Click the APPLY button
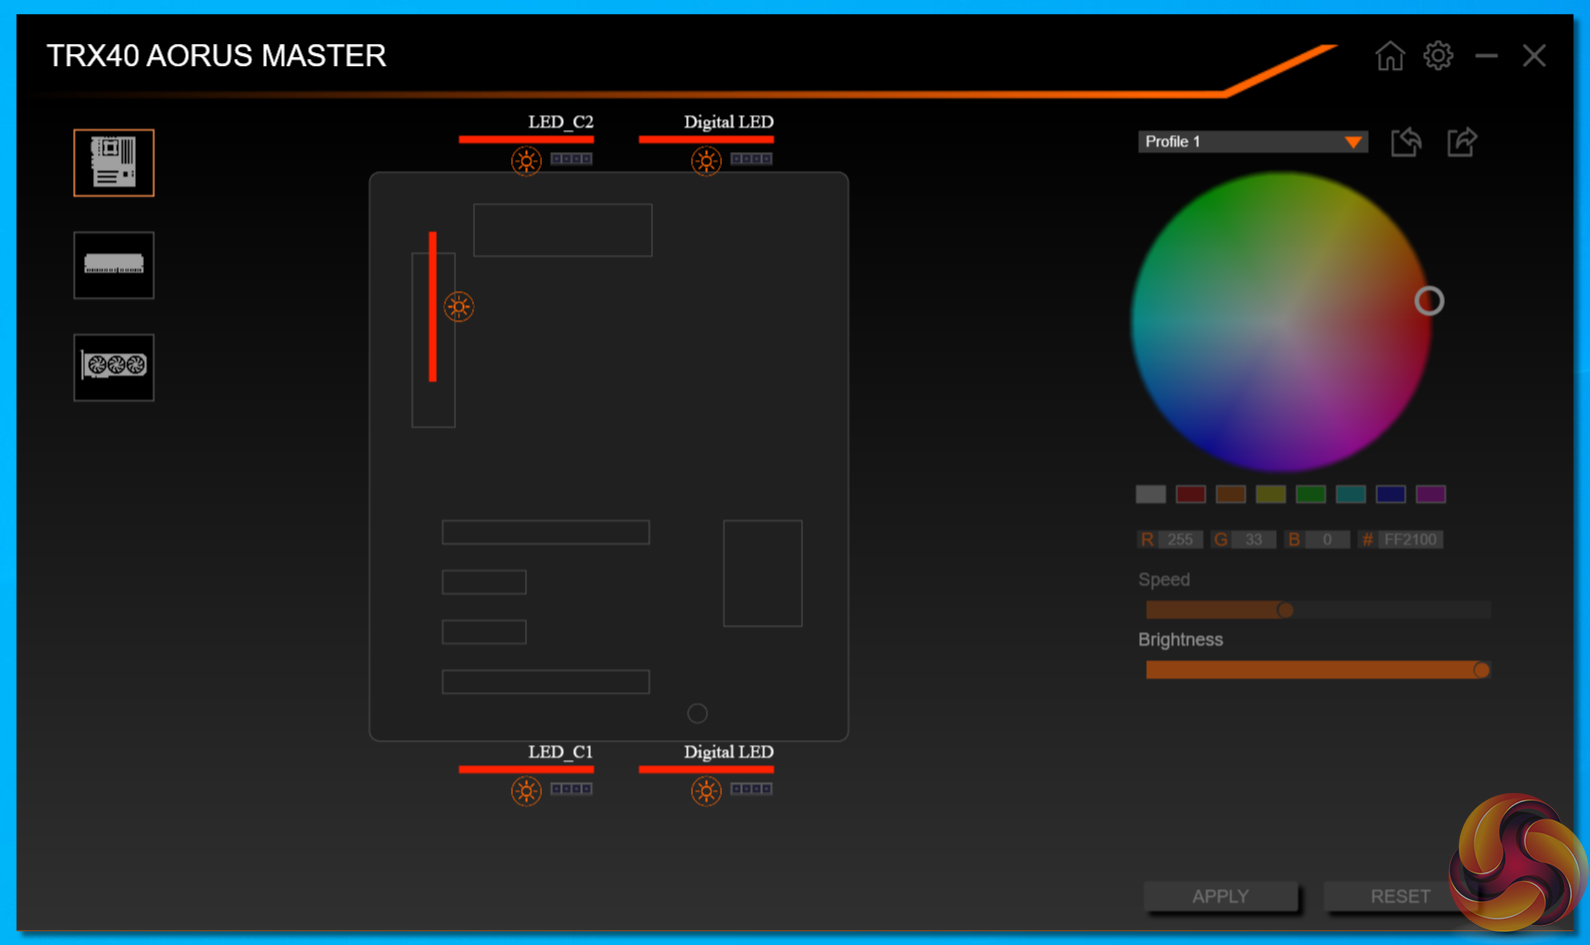1590x945 pixels. point(1221,896)
